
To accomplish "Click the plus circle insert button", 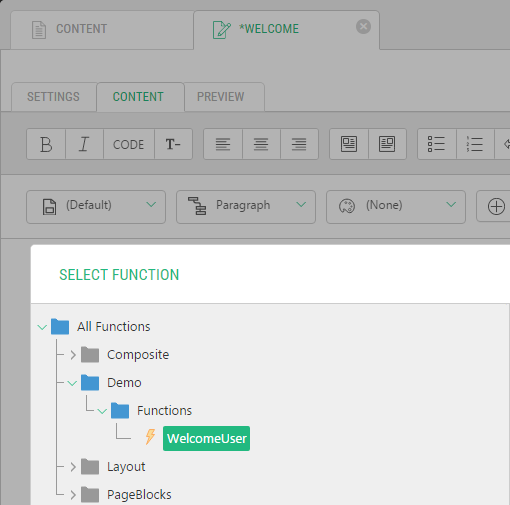I will [496, 206].
